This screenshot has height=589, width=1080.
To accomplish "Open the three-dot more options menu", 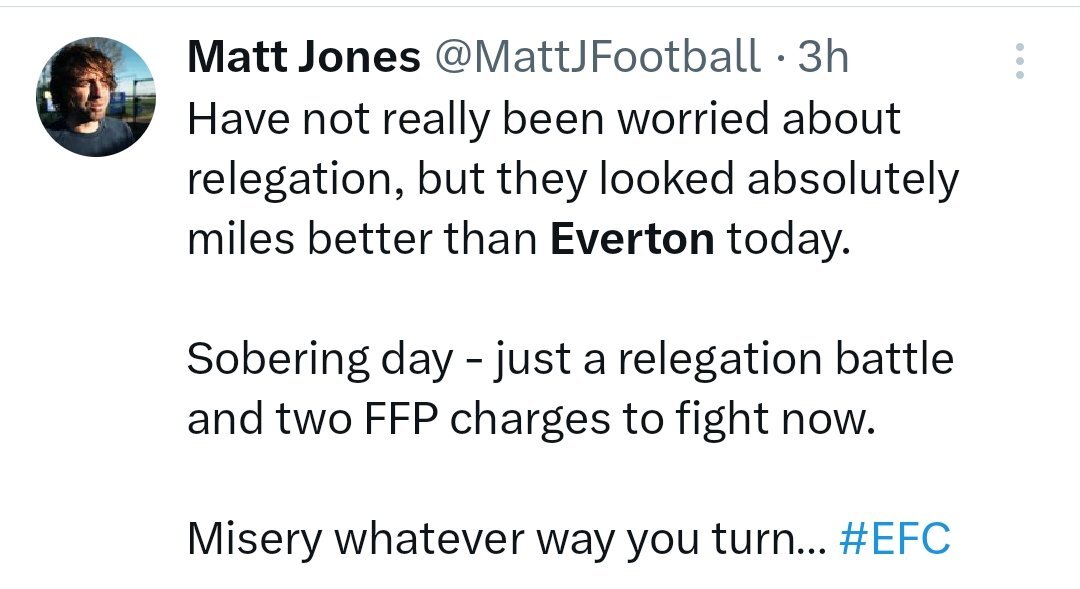I will [1019, 61].
